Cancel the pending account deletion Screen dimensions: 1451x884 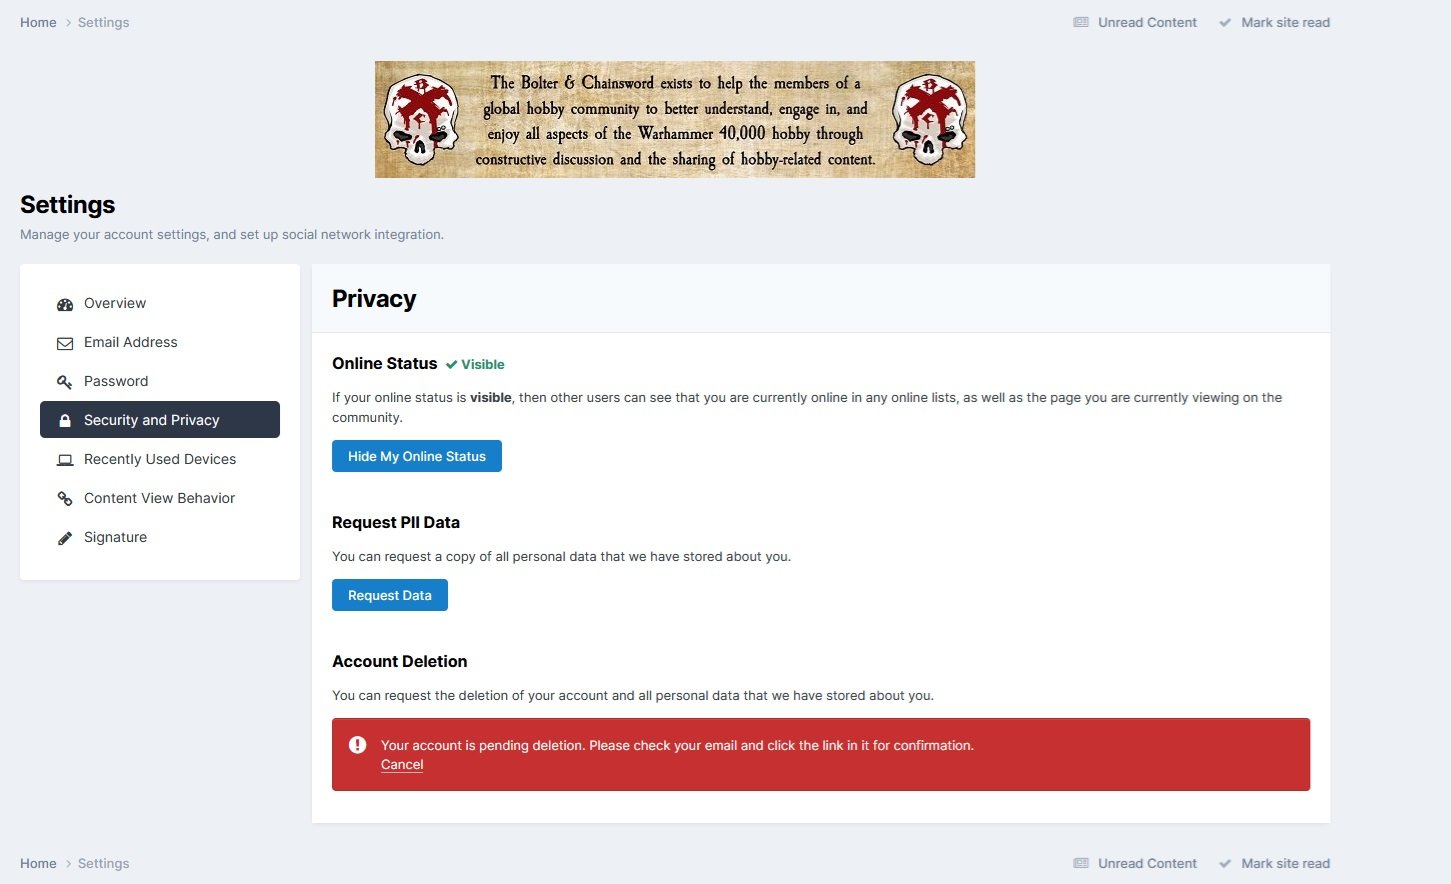[x=402, y=765]
